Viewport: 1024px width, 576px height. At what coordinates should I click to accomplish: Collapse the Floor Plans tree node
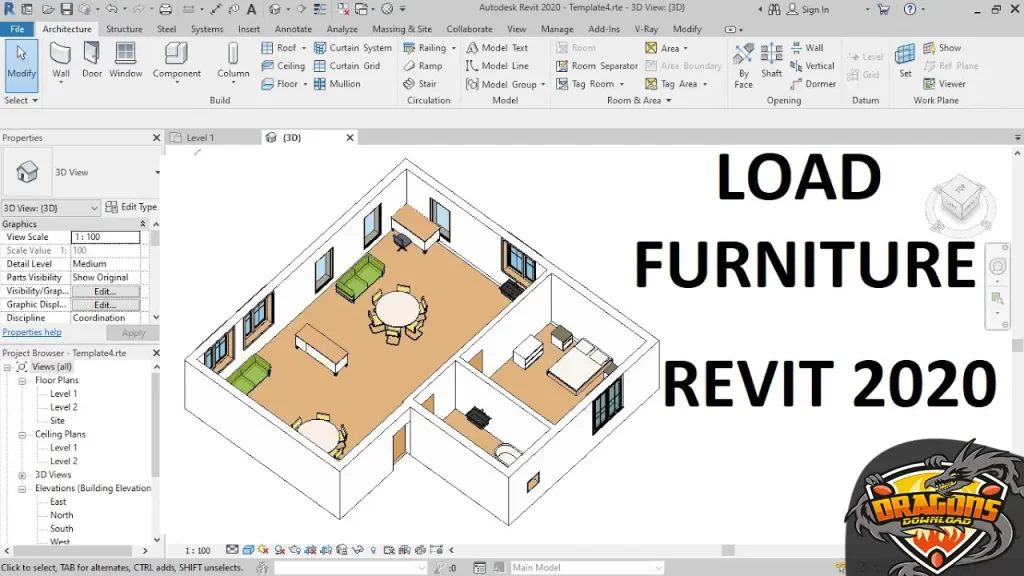click(x=24, y=380)
